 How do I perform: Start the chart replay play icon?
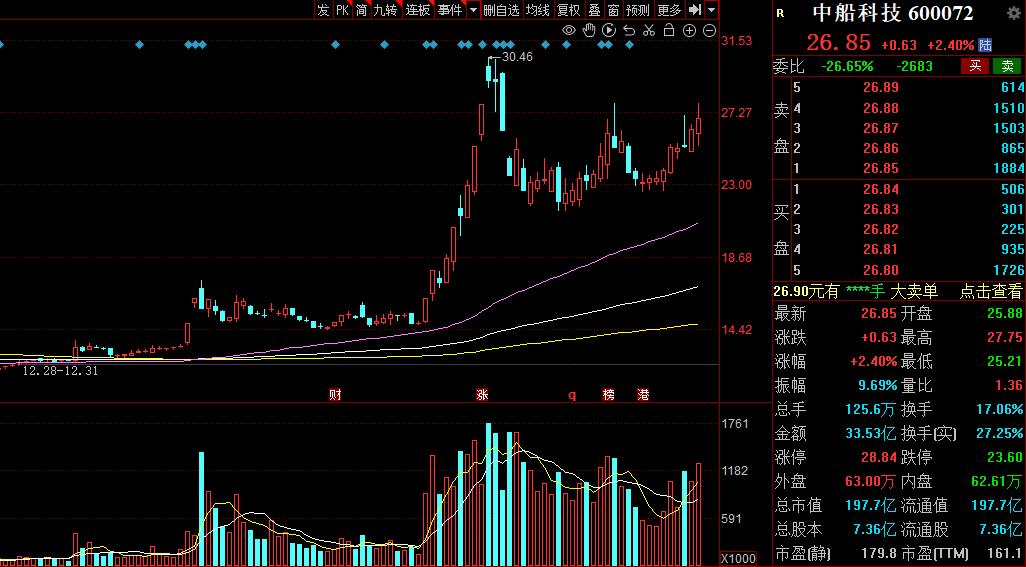[x=609, y=30]
